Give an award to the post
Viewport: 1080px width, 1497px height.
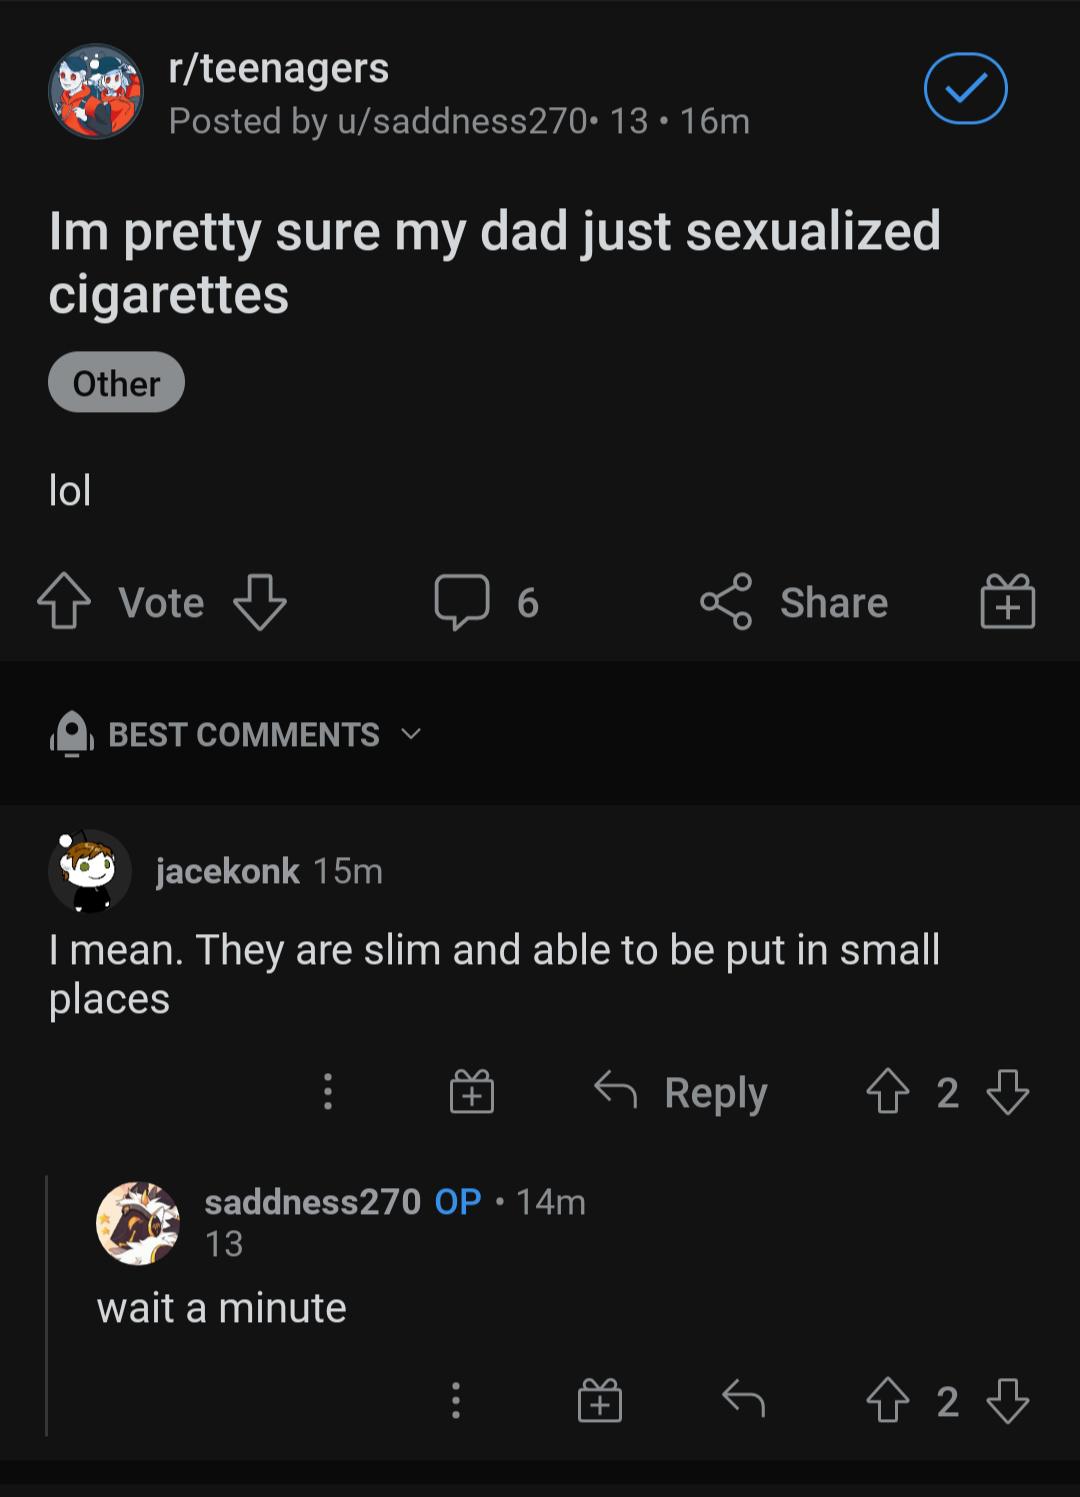pos(1007,601)
